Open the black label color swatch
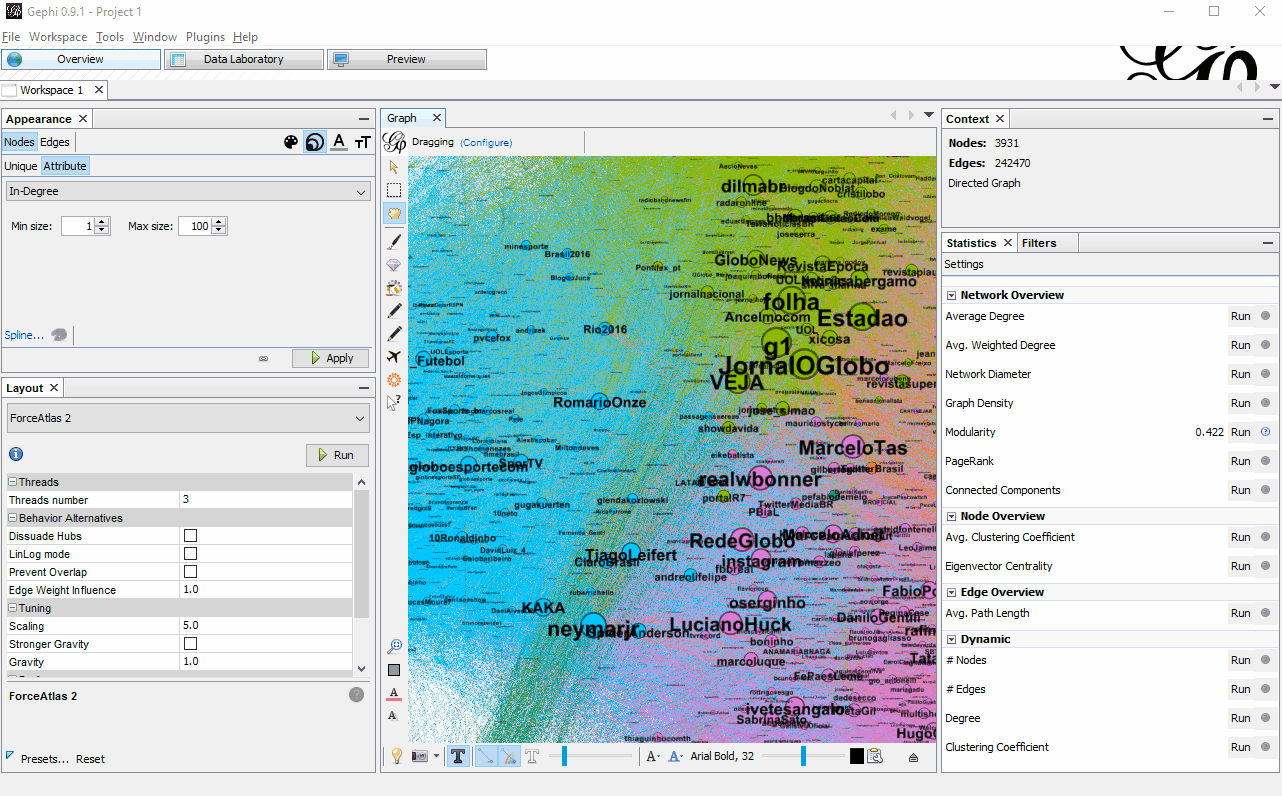The width and height of the screenshot is (1282, 796). [x=857, y=756]
